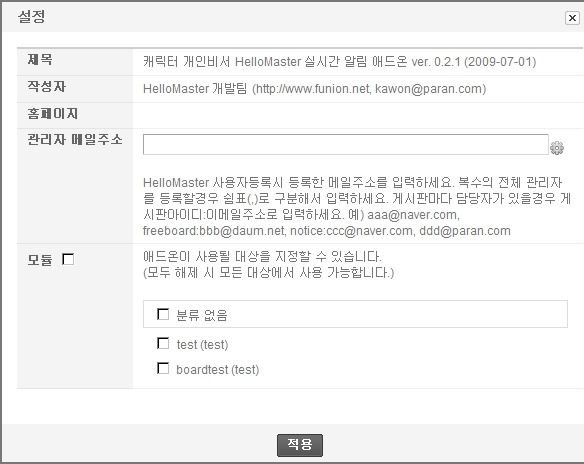Click the 모듈 row label
This screenshot has width=584, height=464.
[40, 260]
